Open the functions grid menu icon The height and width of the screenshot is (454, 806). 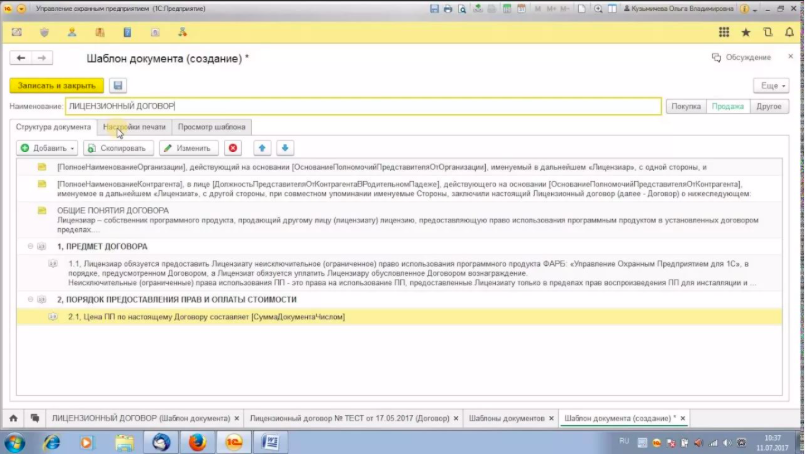click(x=724, y=32)
